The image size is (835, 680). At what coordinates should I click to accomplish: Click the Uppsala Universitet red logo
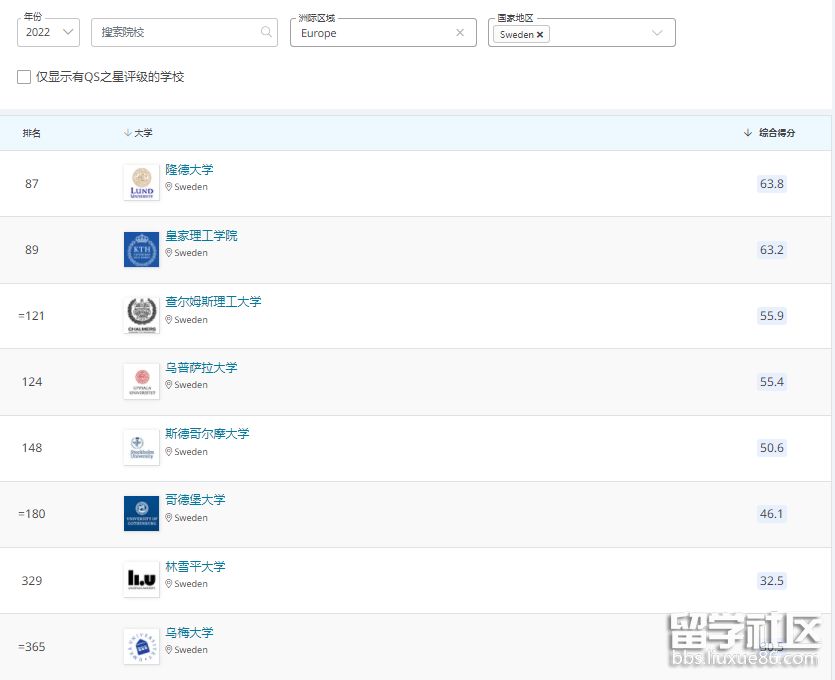pyautogui.click(x=141, y=381)
